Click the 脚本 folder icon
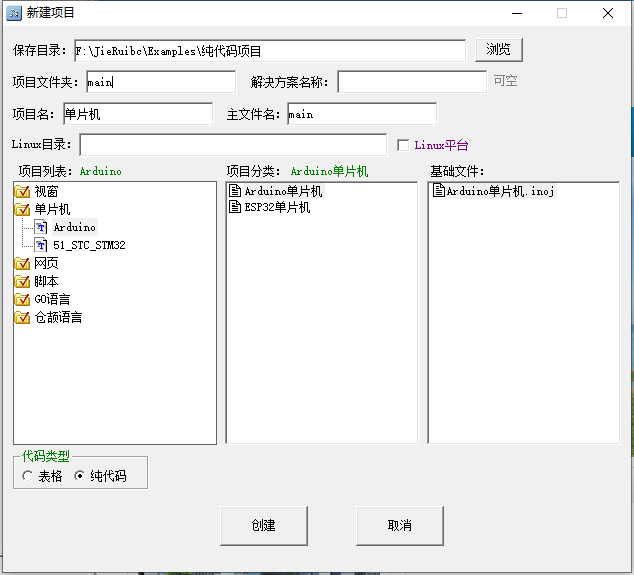 [x=22, y=281]
